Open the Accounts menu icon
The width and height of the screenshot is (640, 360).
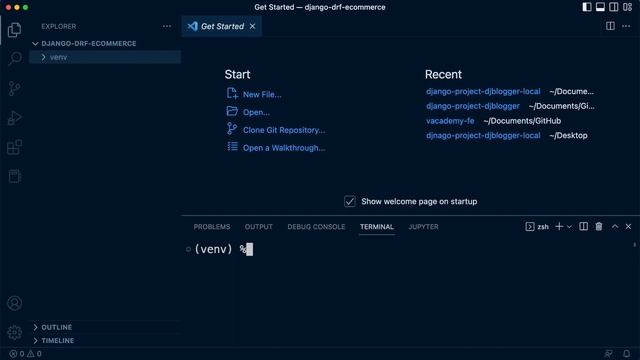pyautogui.click(x=14, y=303)
